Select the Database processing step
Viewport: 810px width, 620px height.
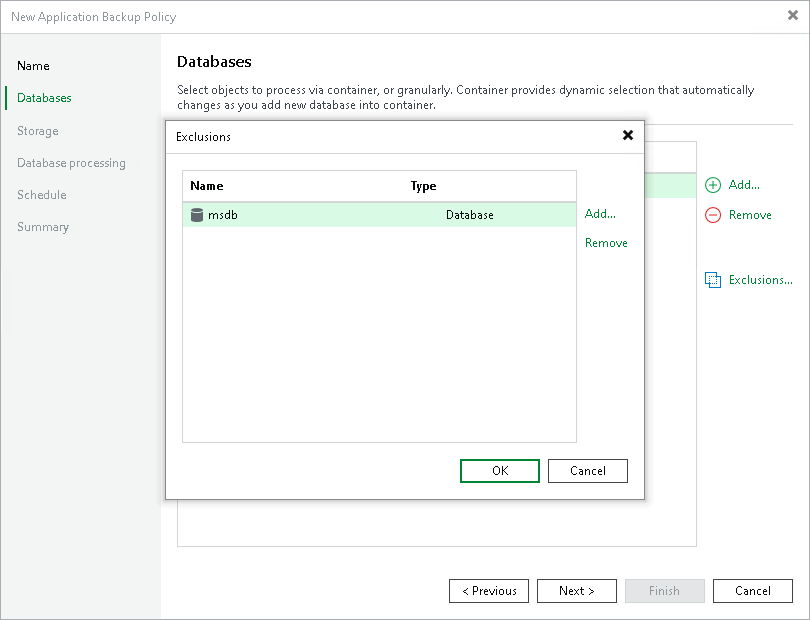[x=71, y=163]
